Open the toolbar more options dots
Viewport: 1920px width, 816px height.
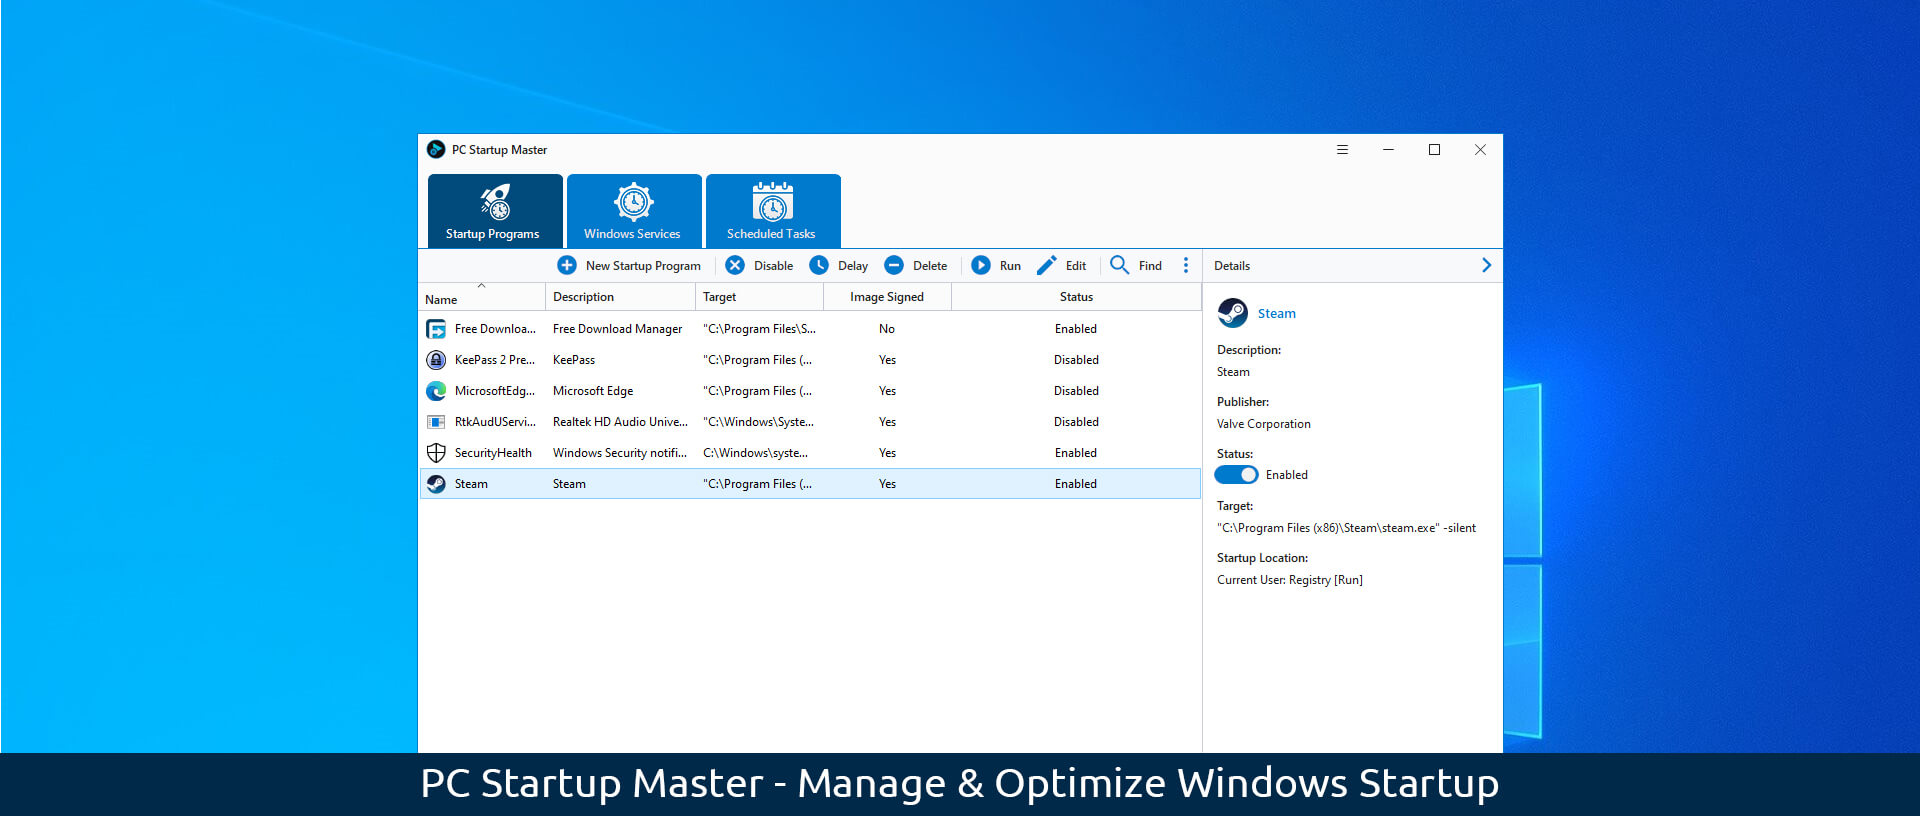pyautogui.click(x=1186, y=265)
